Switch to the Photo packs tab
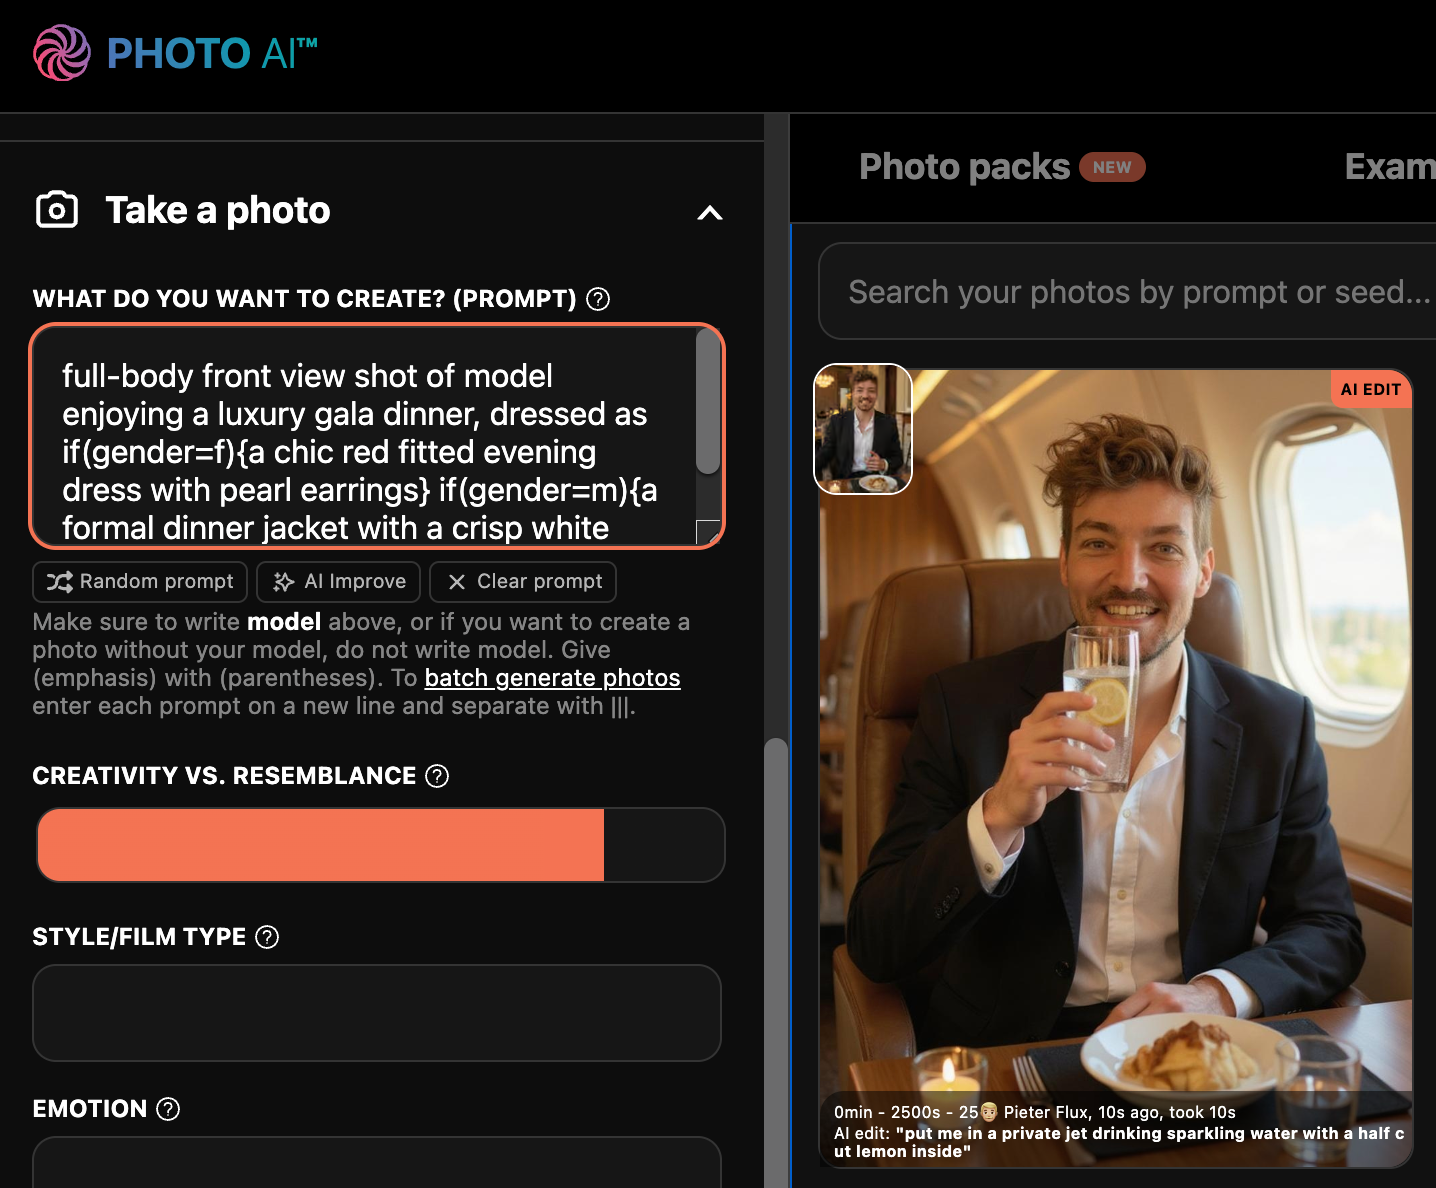This screenshot has height=1188, width=1436. (965, 167)
